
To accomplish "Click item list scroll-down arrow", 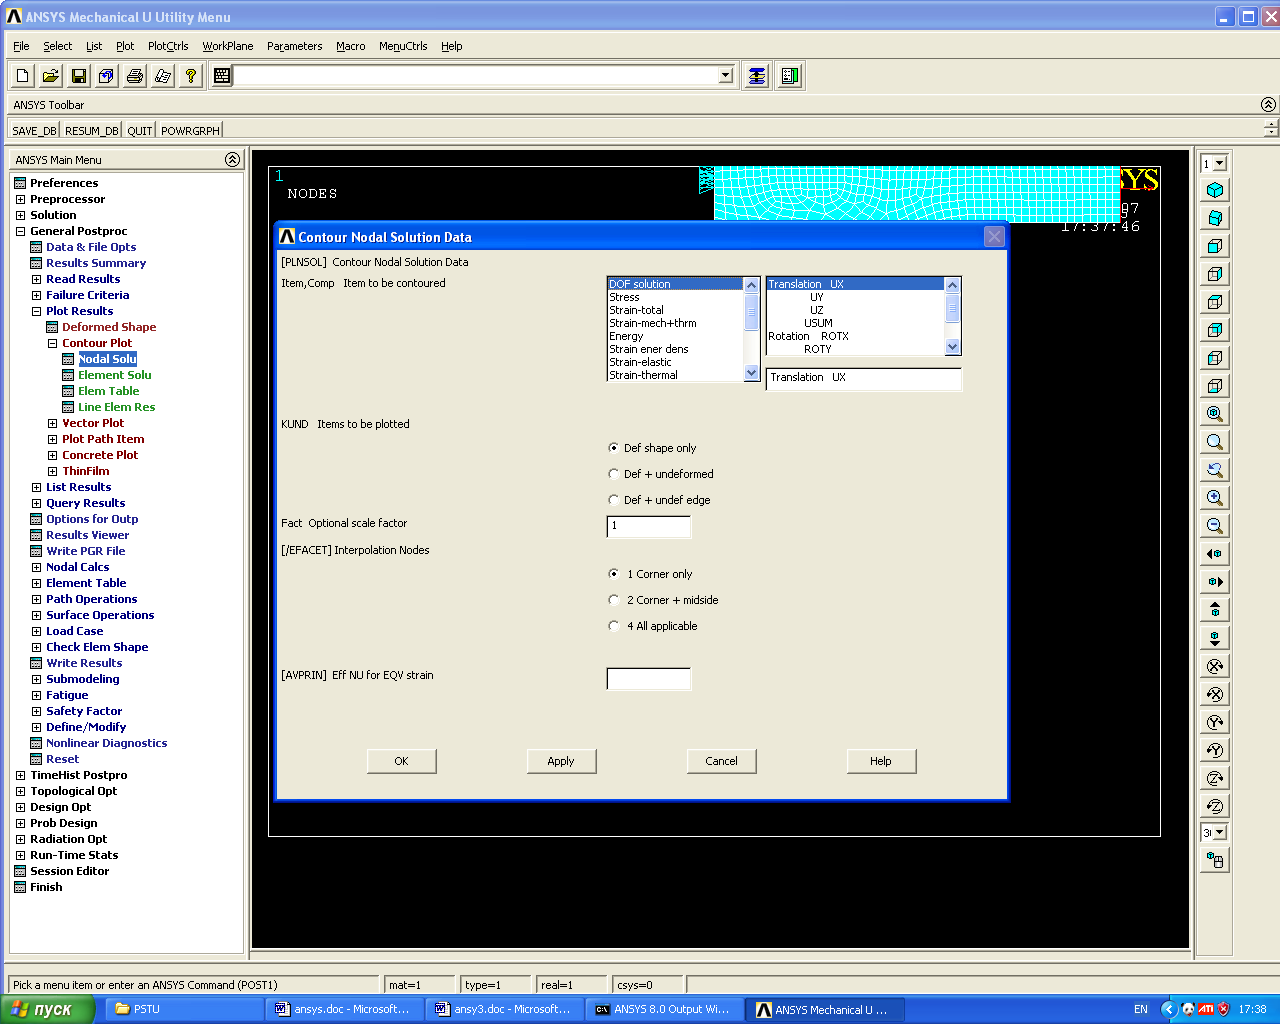I will coord(752,373).
